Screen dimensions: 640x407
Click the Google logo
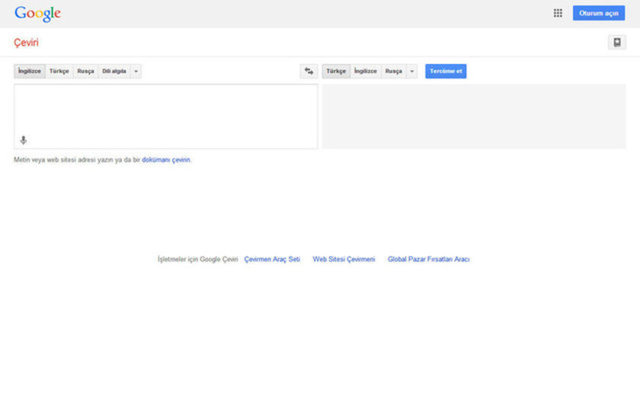(37, 14)
